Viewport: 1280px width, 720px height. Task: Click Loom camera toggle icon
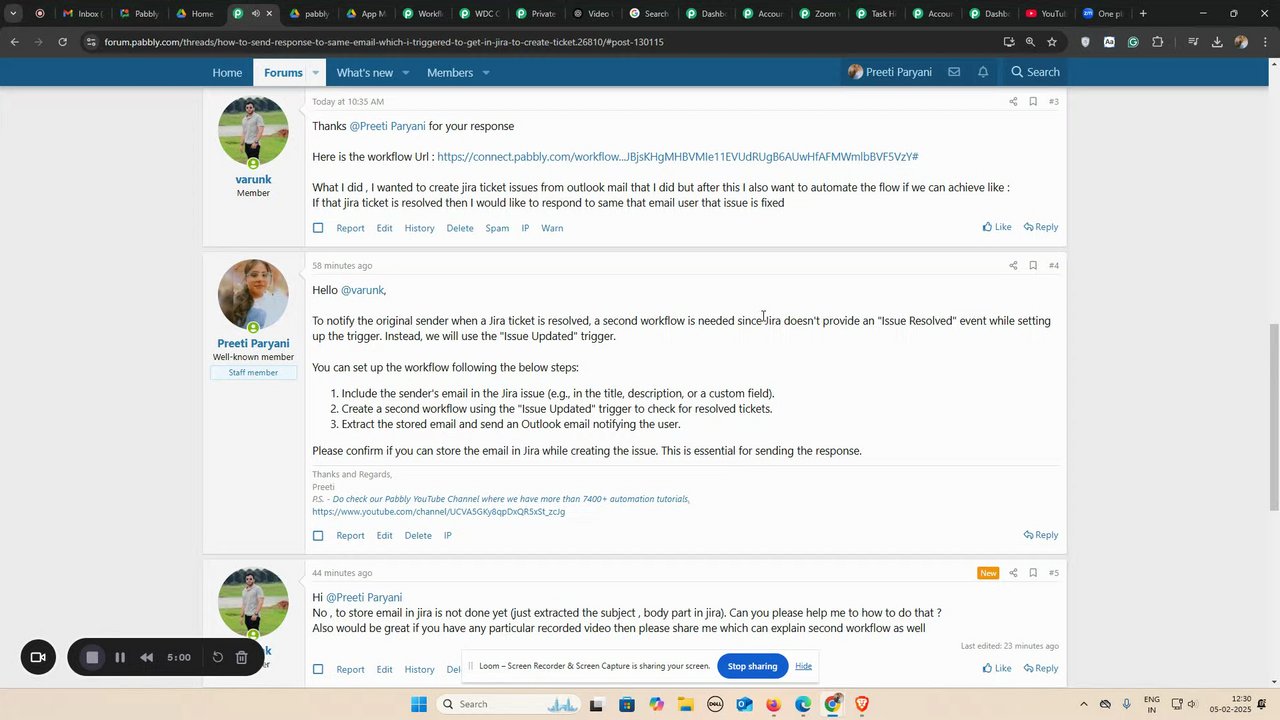[38, 657]
